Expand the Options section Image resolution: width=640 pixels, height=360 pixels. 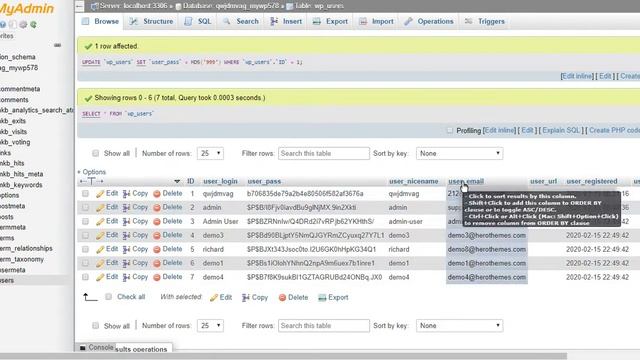92,172
